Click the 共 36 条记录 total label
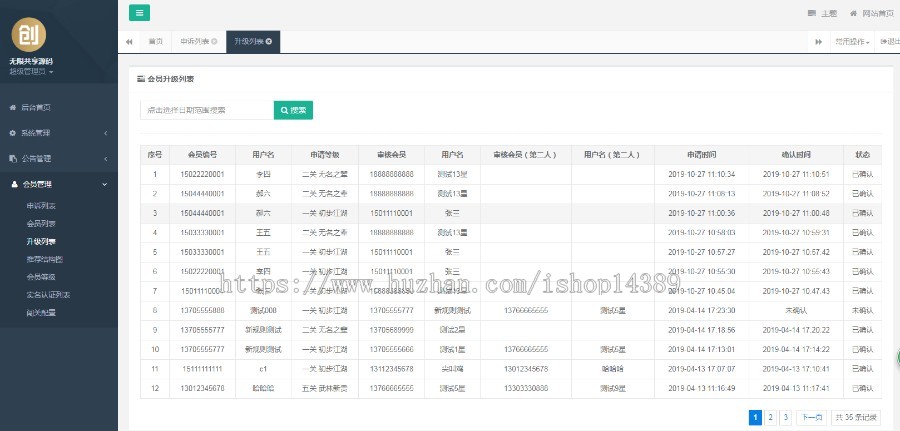This screenshot has height=431, width=900. 856,417
